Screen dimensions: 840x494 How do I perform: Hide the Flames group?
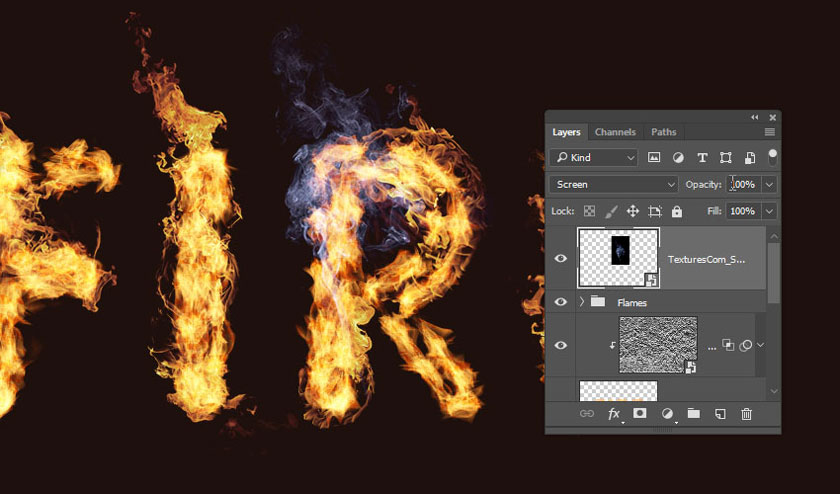click(x=560, y=302)
